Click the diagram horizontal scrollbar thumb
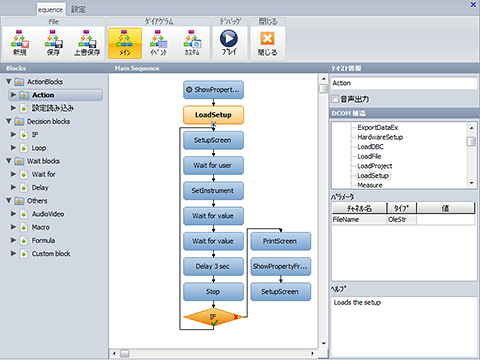480x360 pixels. pyautogui.click(x=125, y=353)
